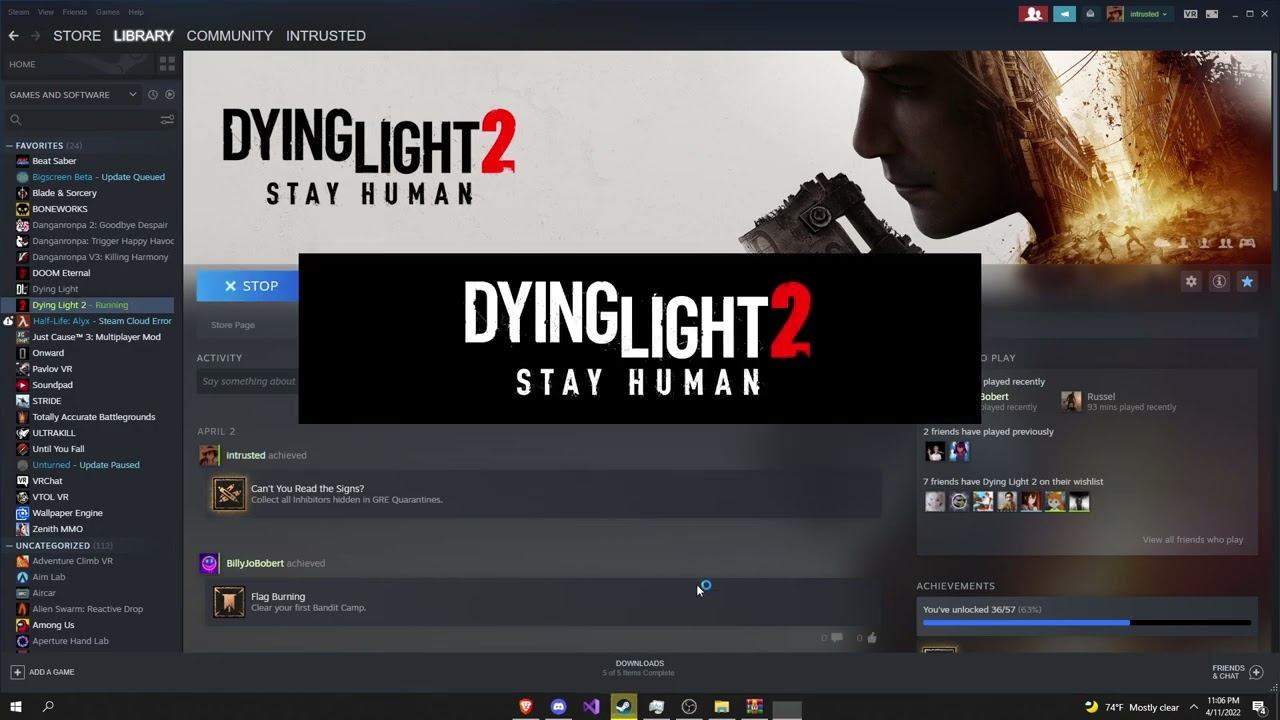Open Friends & Chat
Screen dimensions: 1280x720
point(1238,672)
